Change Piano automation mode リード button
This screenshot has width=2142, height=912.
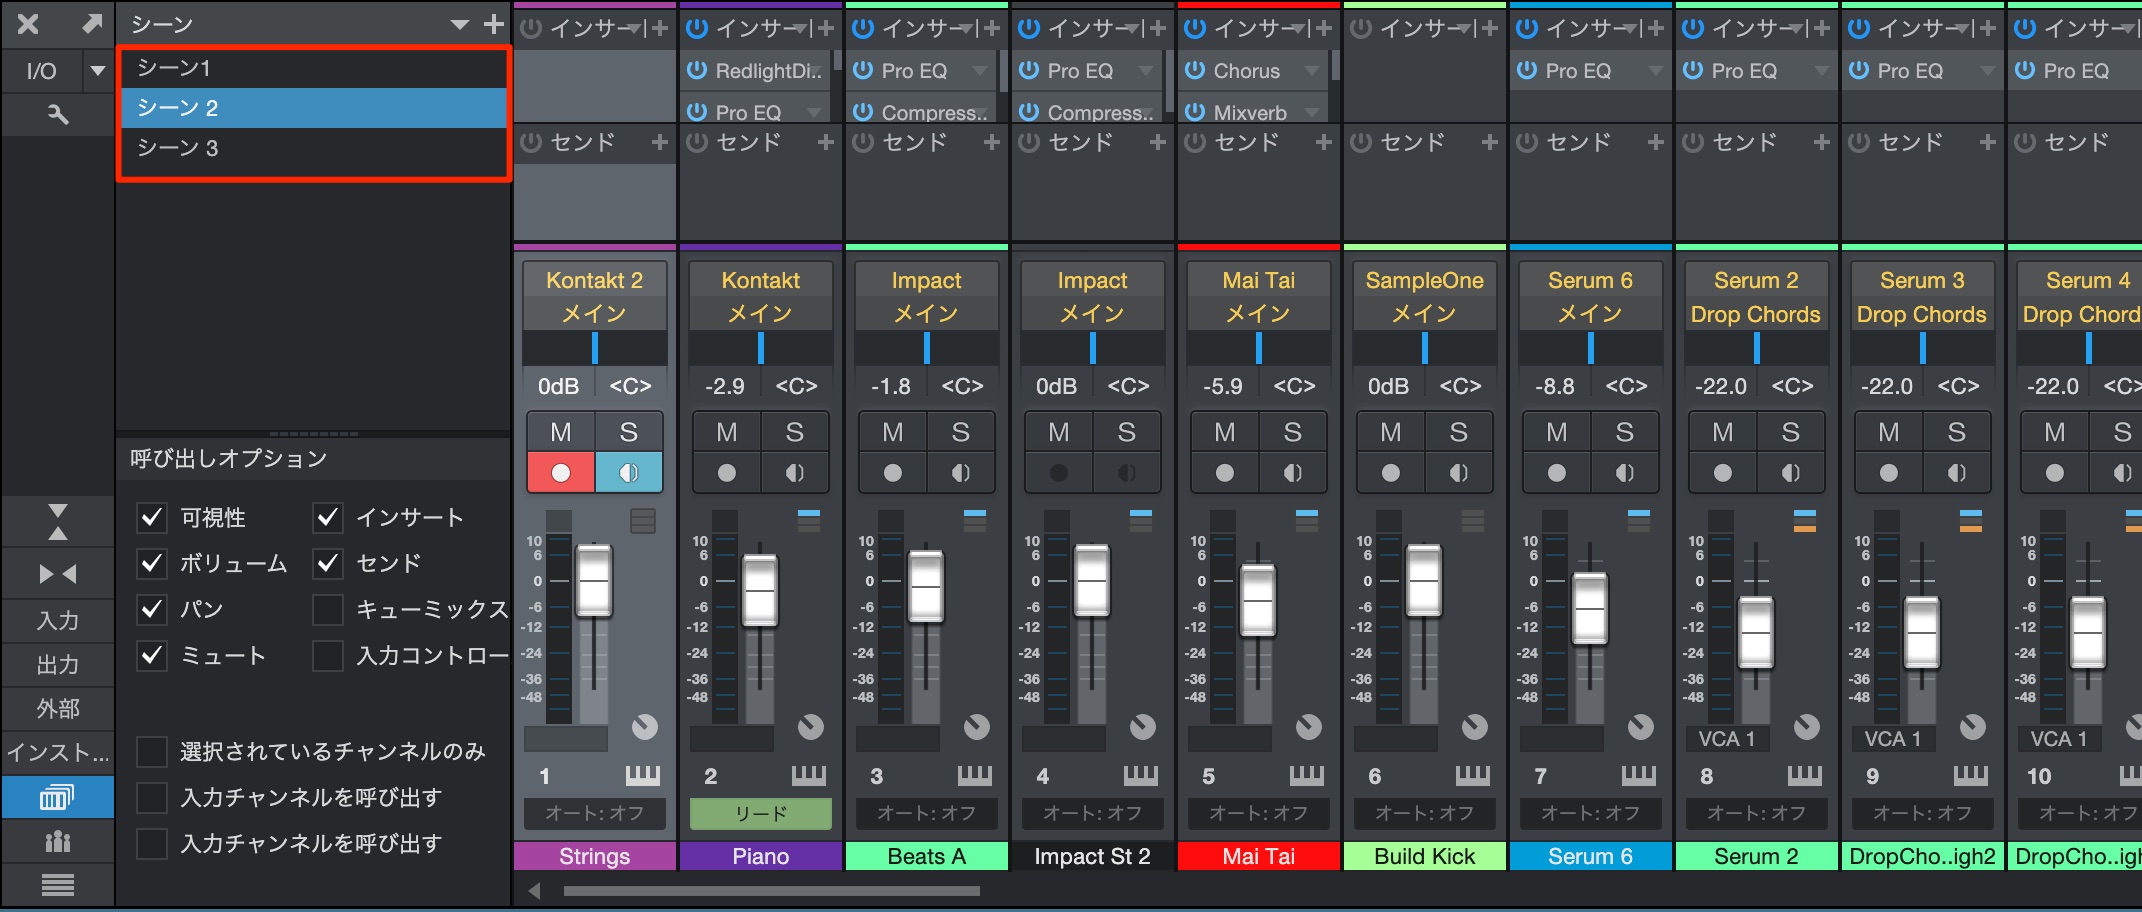(760, 813)
